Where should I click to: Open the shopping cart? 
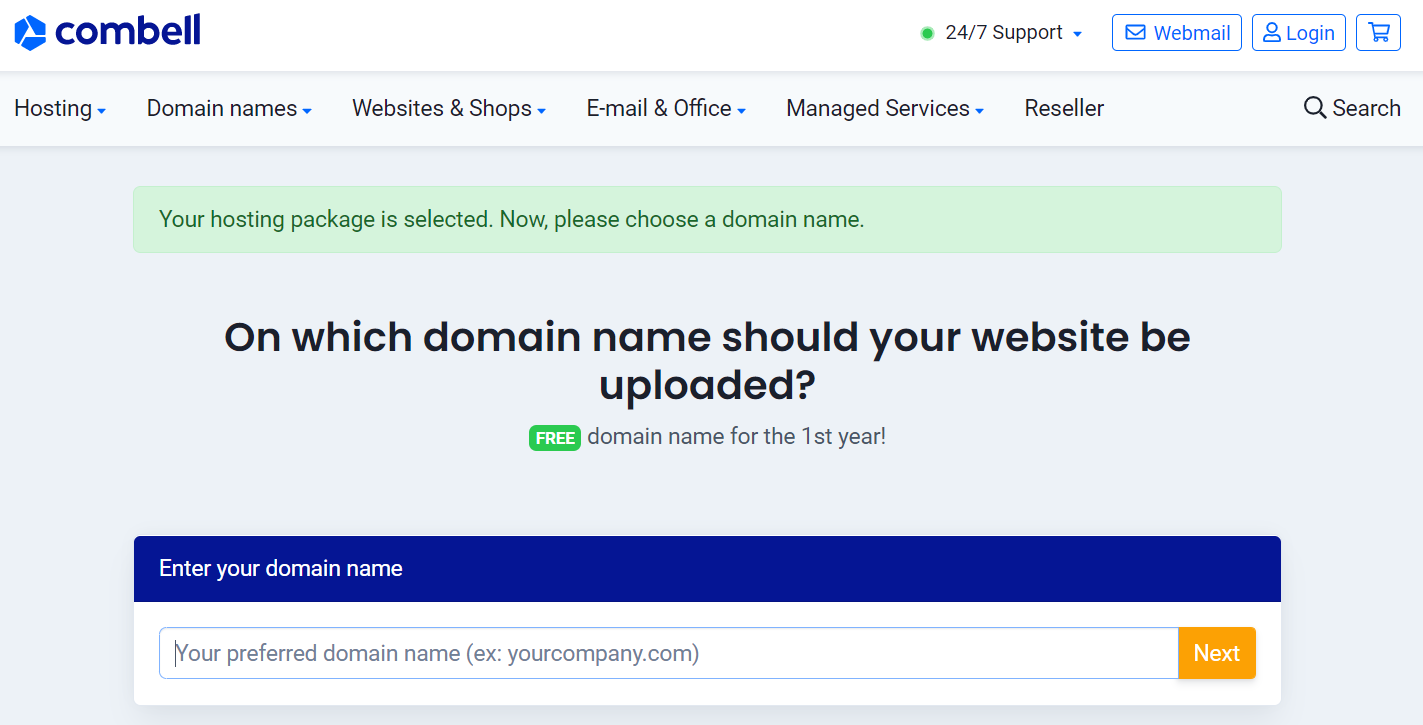pyautogui.click(x=1378, y=32)
